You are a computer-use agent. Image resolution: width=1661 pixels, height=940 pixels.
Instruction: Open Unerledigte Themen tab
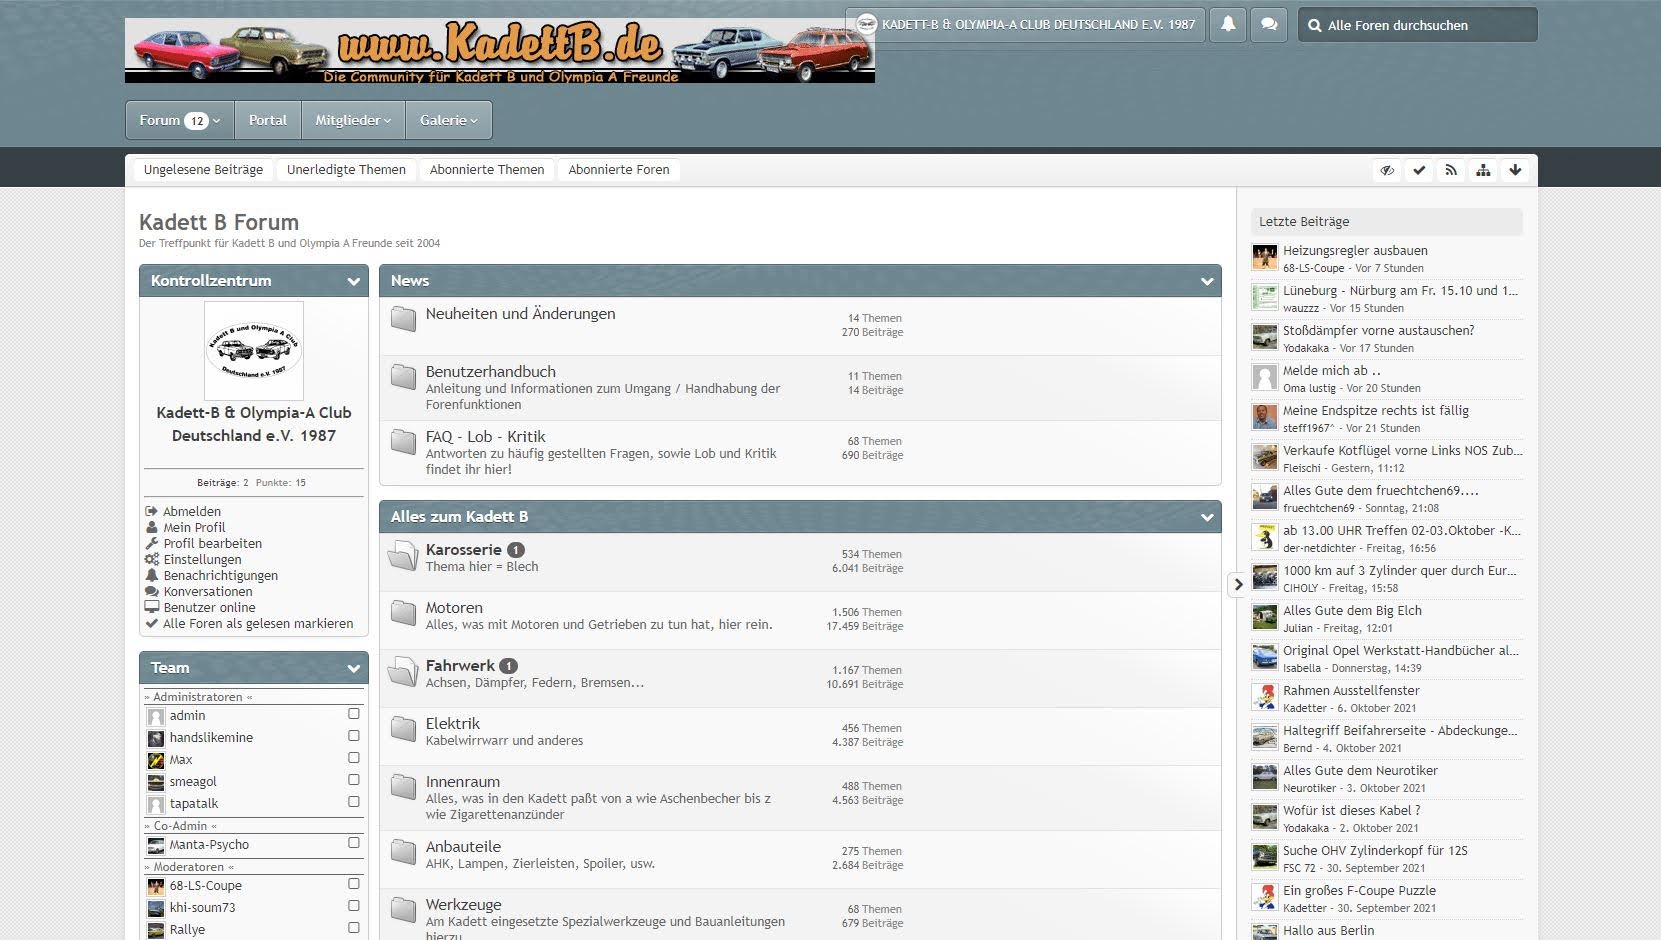point(346,170)
